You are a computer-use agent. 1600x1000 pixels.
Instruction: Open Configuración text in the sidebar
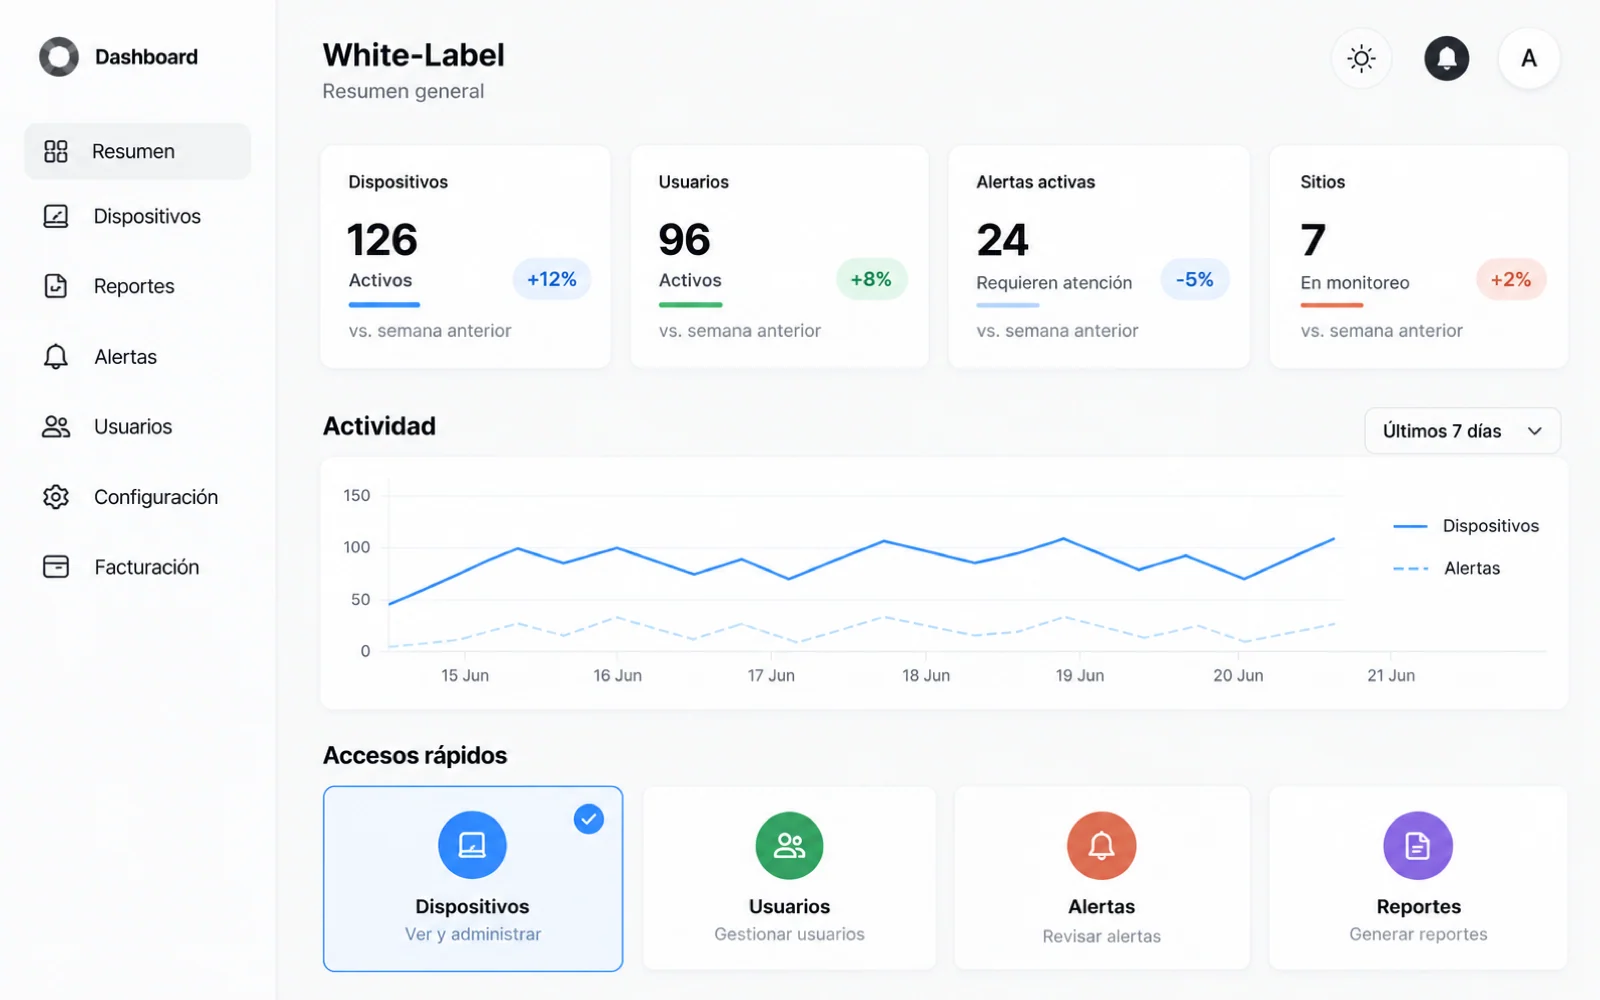click(x=156, y=497)
